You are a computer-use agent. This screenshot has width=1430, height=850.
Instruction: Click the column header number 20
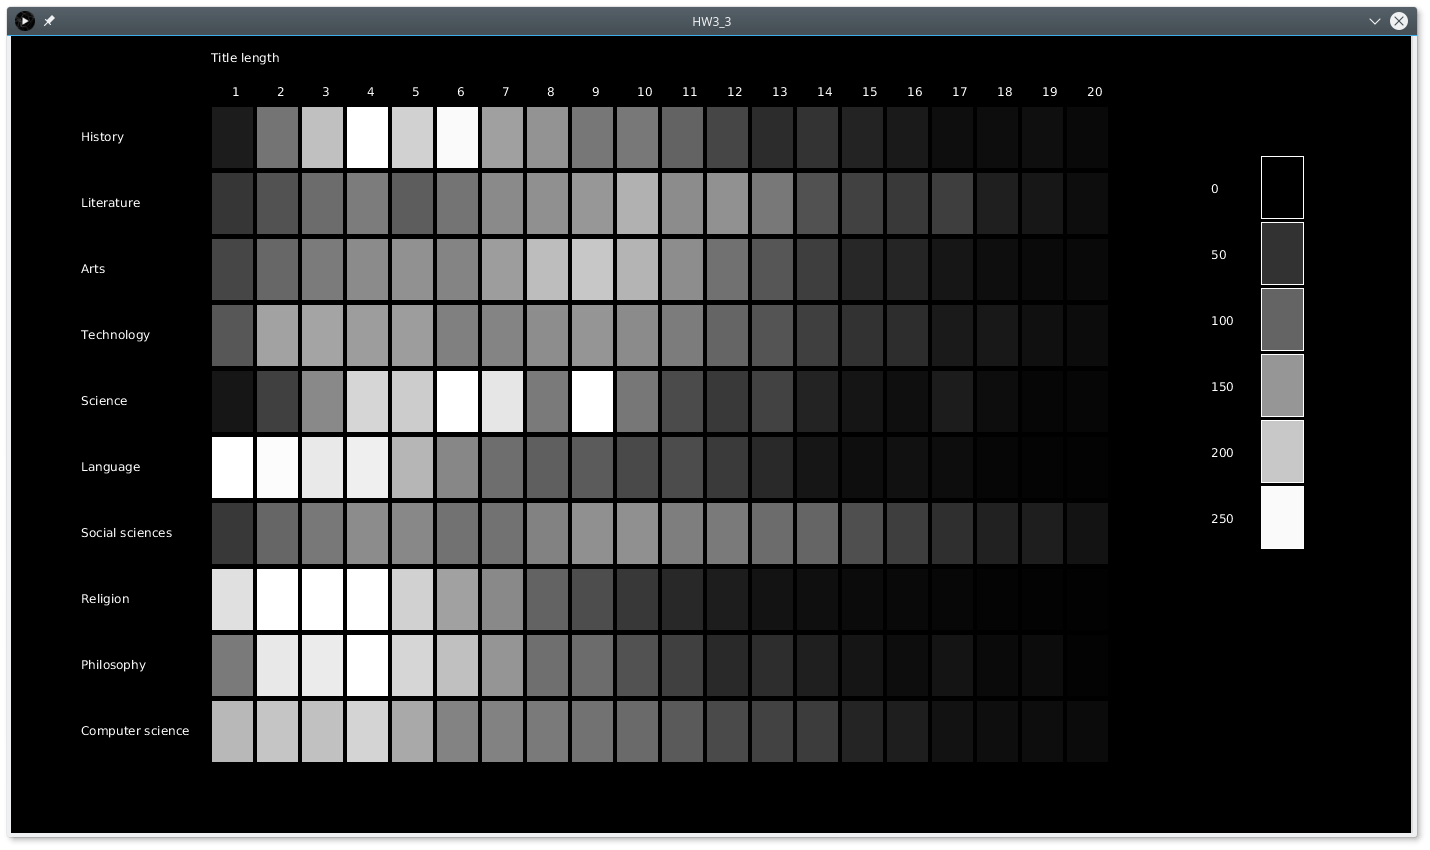point(1095,92)
